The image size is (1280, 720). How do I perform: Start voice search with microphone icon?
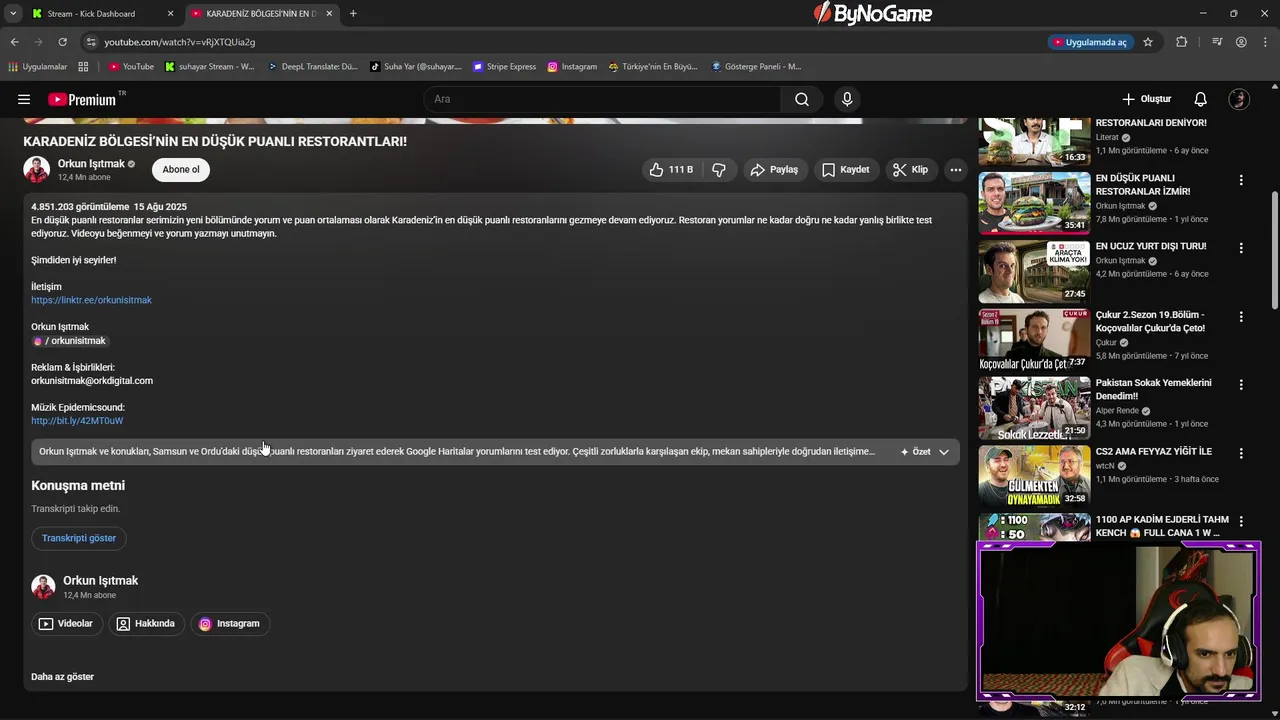[x=847, y=99]
